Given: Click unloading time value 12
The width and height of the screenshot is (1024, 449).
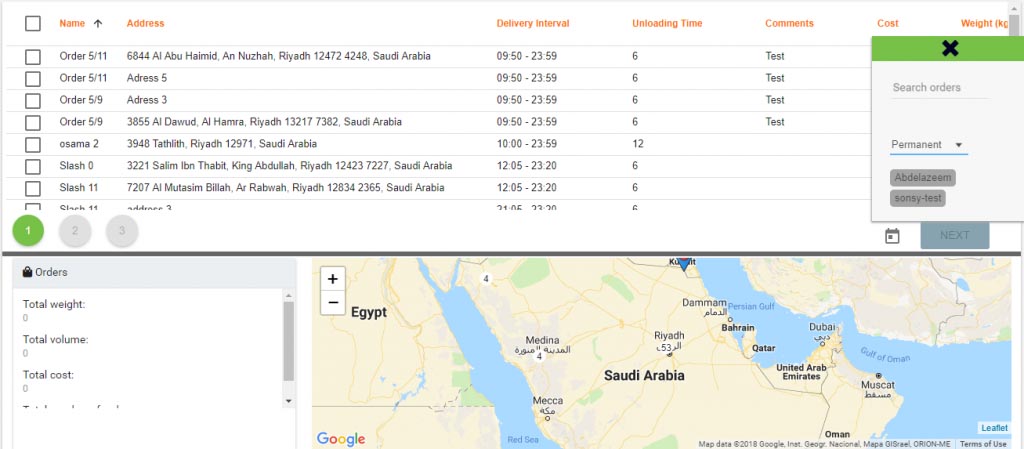Looking at the screenshot, I should [x=637, y=144].
